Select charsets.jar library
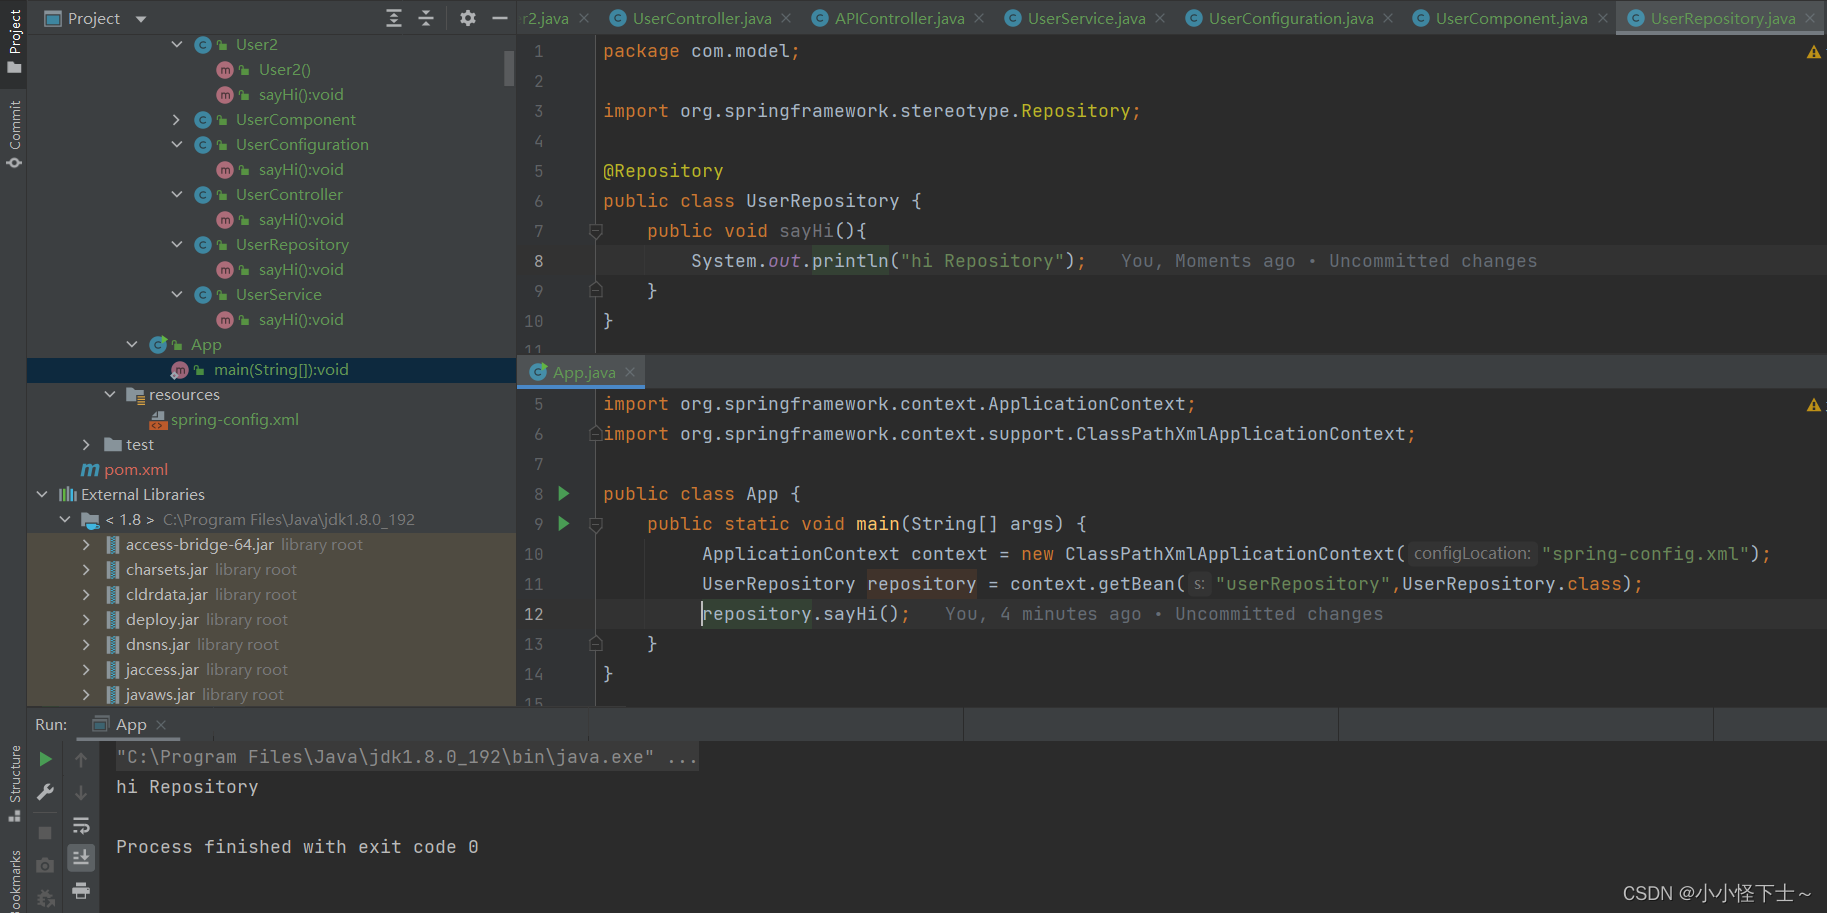The width and height of the screenshot is (1827, 913). 167,569
